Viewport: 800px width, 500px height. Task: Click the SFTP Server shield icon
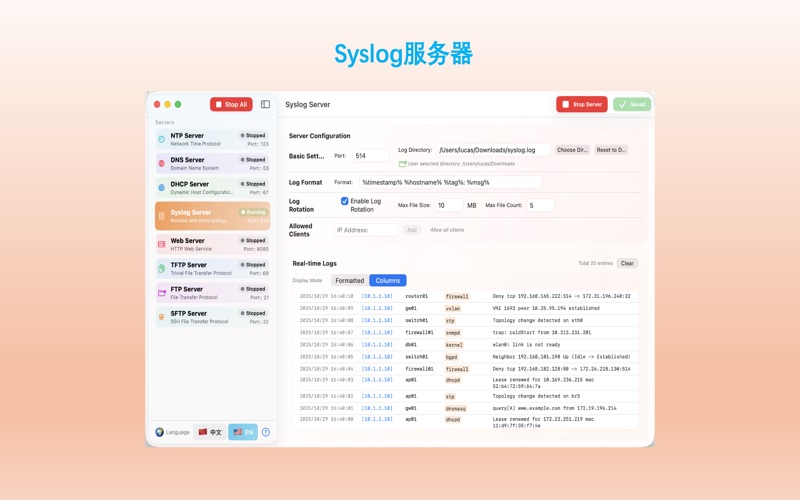tap(161, 317)
